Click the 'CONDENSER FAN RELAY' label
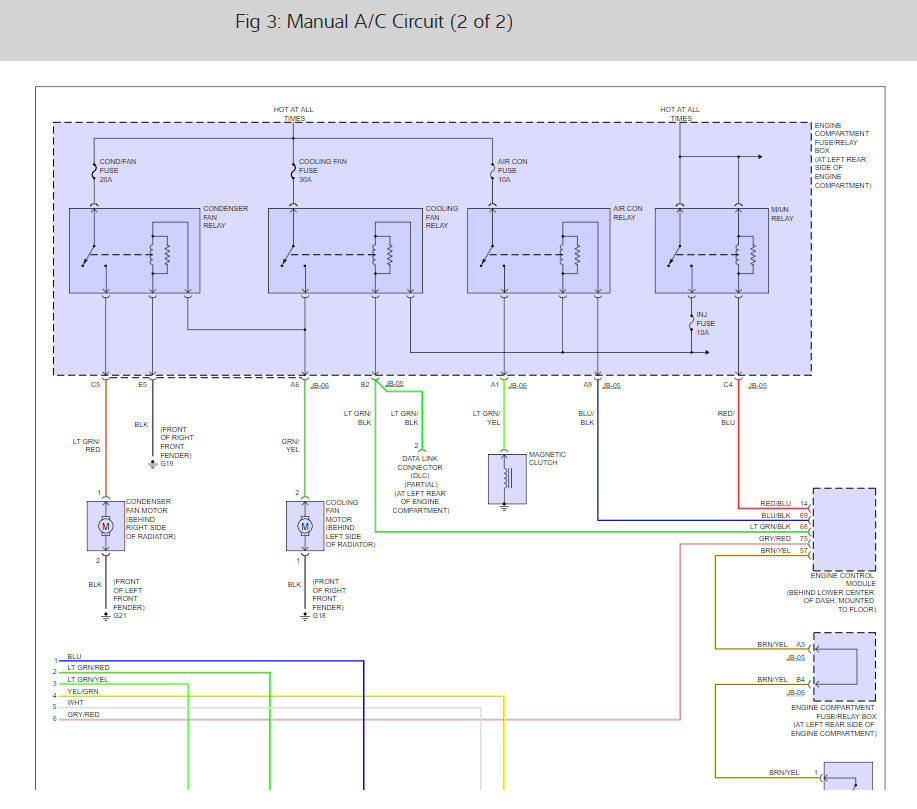Viewport: 917px width, 809px height. click(225, 217)
